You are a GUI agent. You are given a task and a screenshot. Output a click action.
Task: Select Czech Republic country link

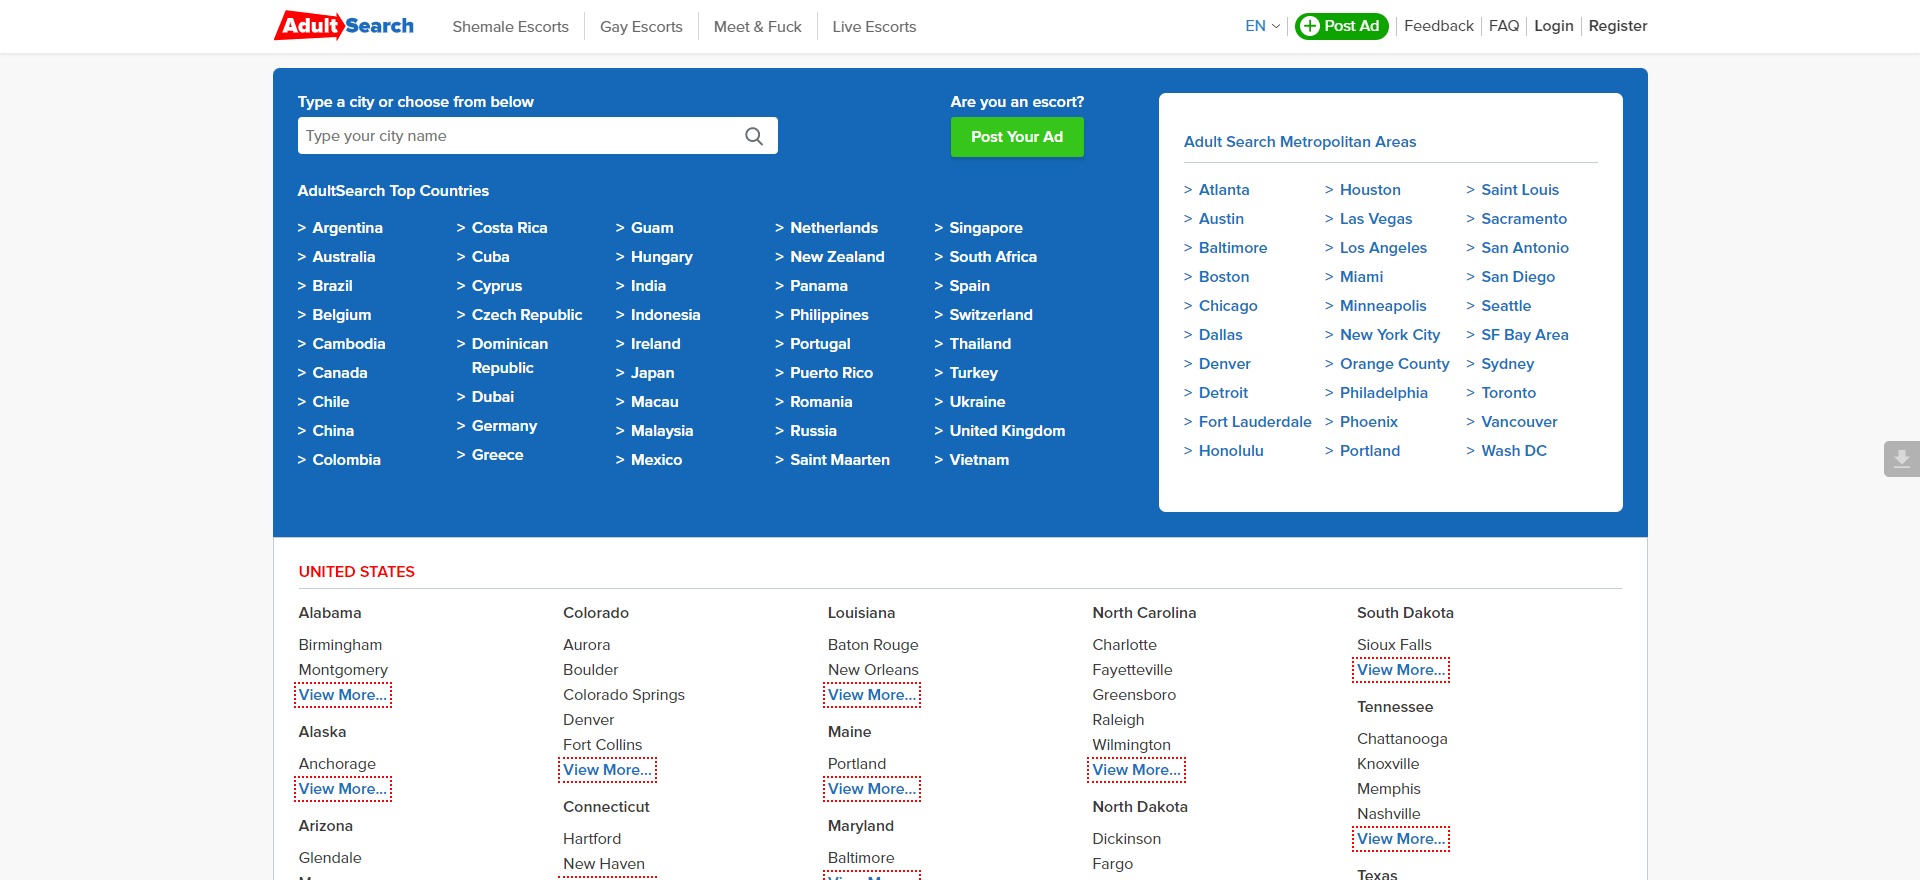tap(527, 315)
